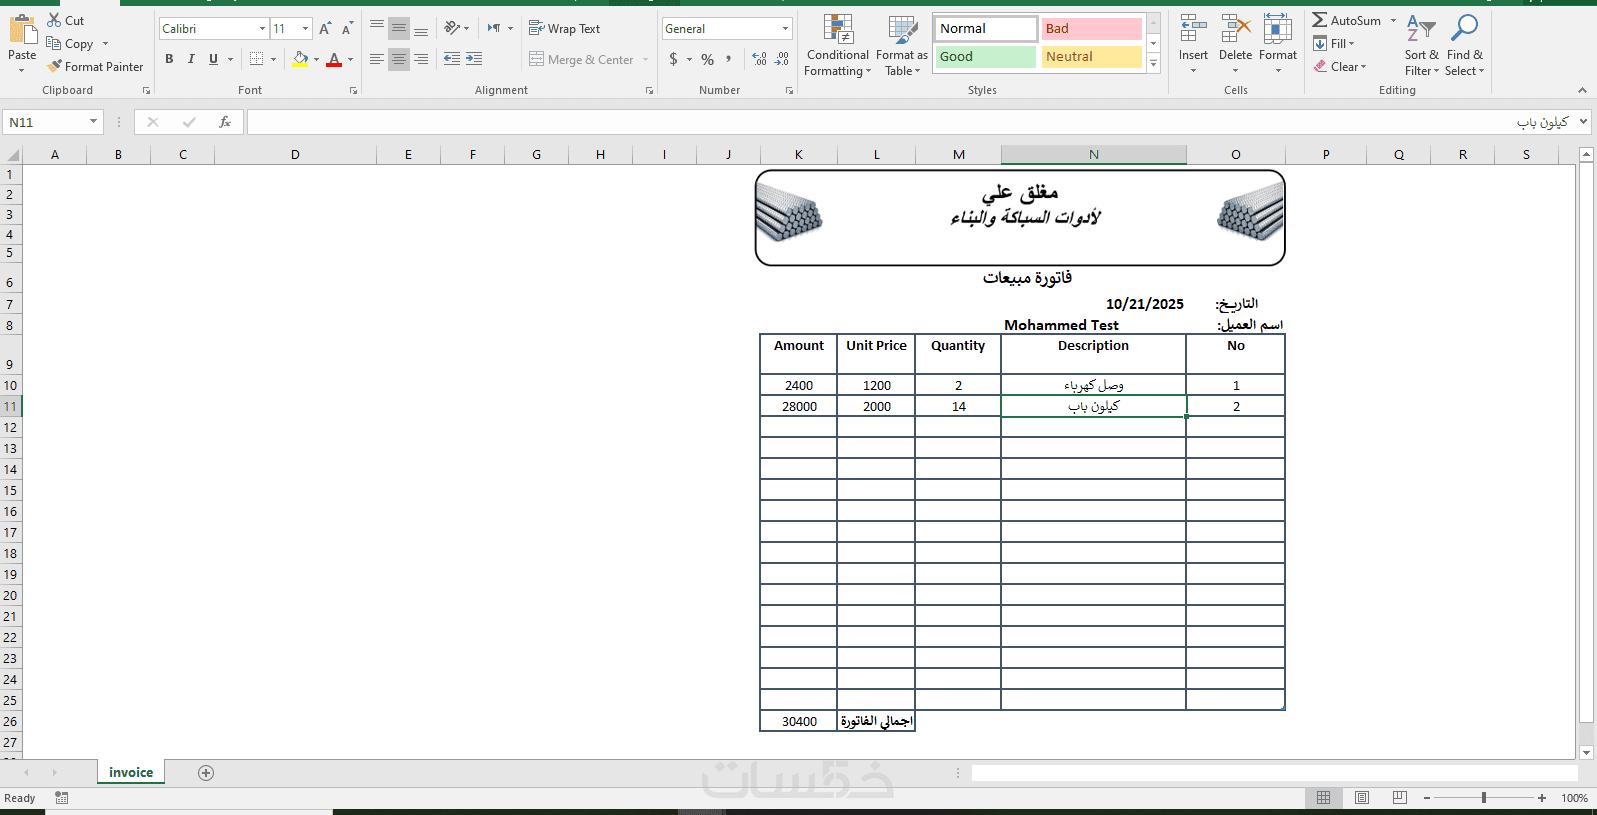Toggle Bold formatting
Screen dimensions: 1597x815
169,59
